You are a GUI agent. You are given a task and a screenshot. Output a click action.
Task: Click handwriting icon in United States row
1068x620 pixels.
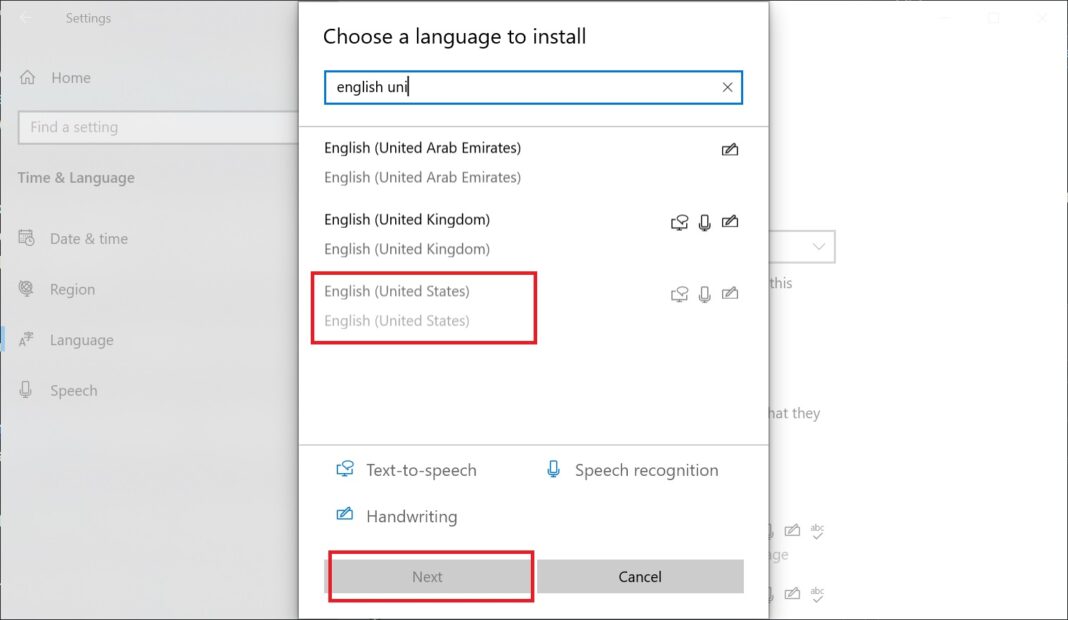730,294
